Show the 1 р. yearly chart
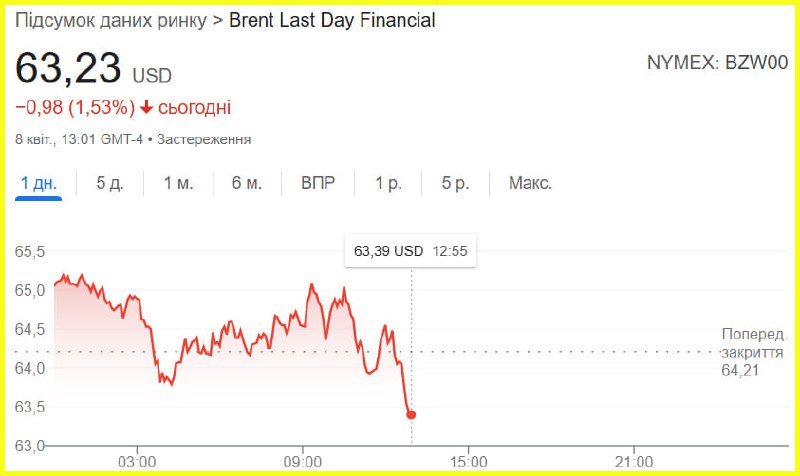This screenshot has width=800, height=476. 388,183
